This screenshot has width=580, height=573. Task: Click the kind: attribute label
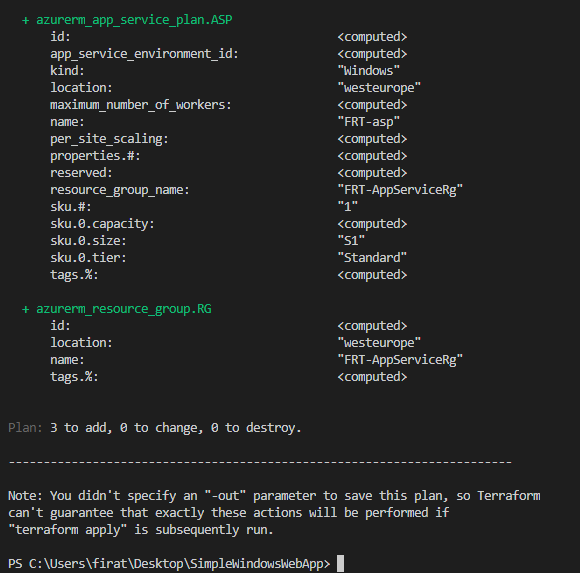point(67,71)
